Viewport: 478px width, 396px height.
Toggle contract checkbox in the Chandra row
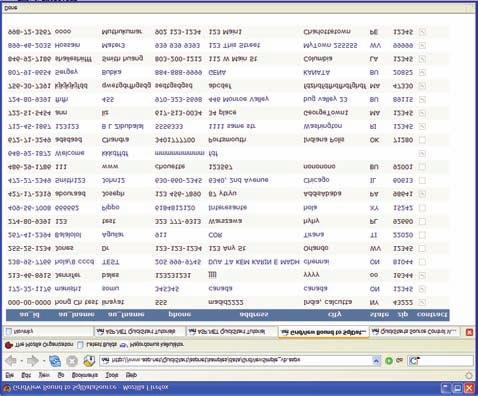[422, 140]
